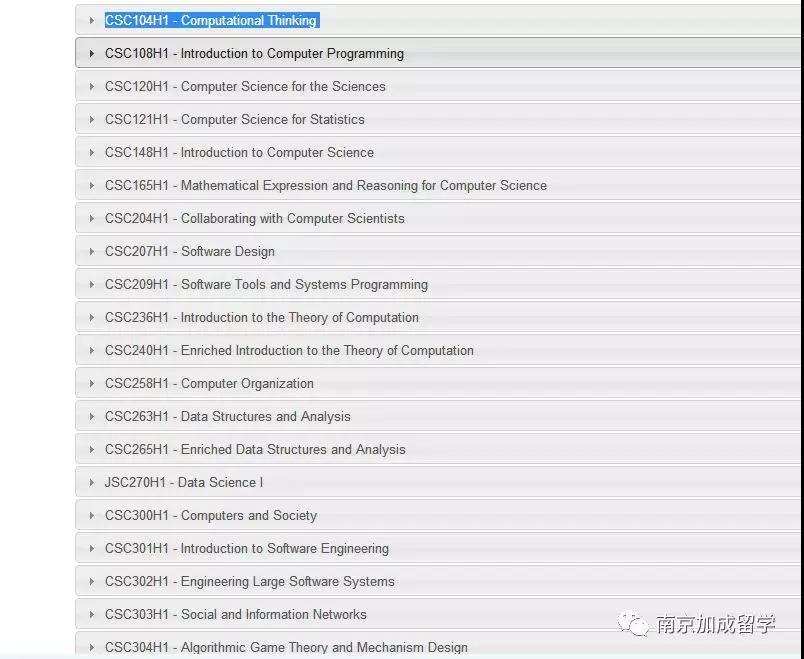Expand the CSC121H1 disclosure triangle
The width and height of the screenshot is (804, 659).
92,119
